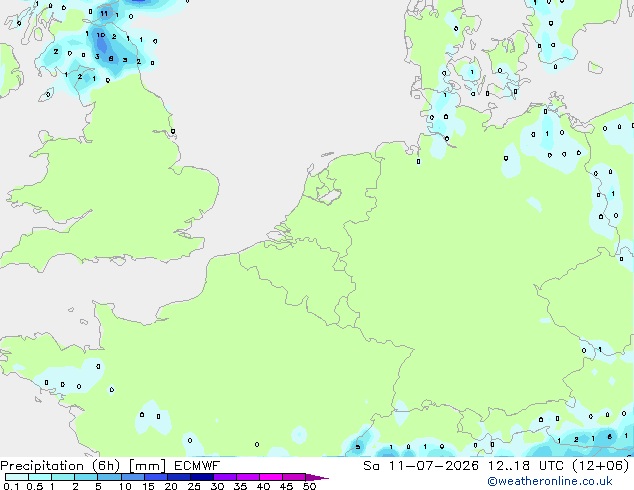The image size is (634, 490).
Task: Click the "12..18 UTC" time range text
Action: [525, 466]
